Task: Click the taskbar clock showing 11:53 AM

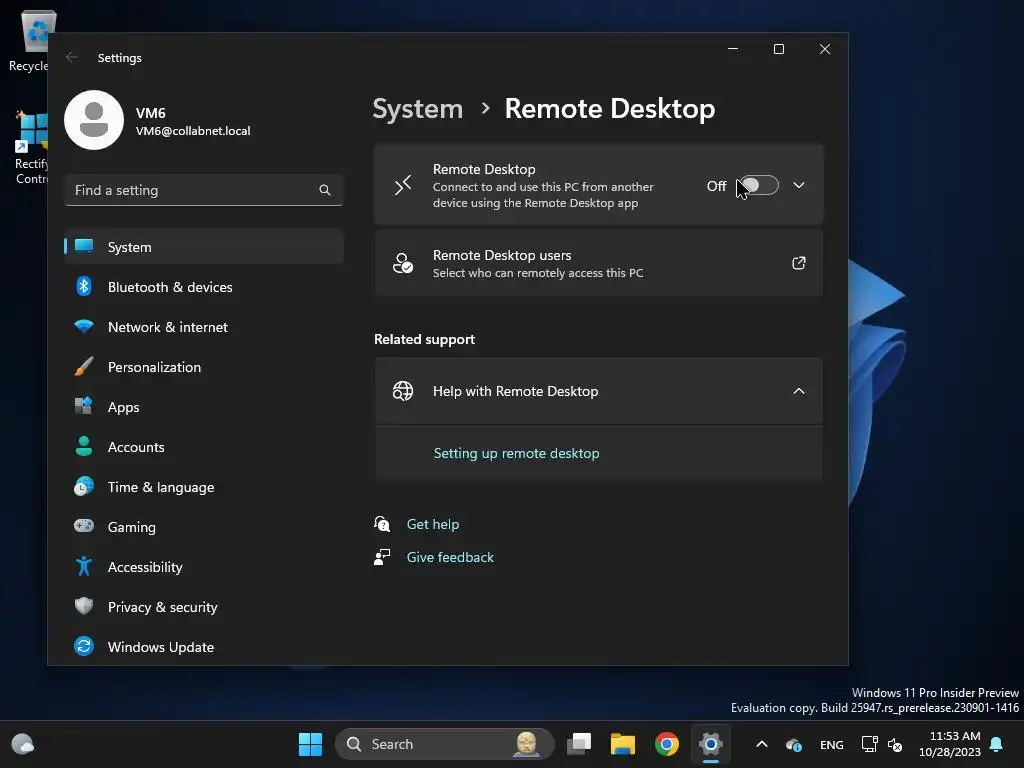Action: pos(950,744)
